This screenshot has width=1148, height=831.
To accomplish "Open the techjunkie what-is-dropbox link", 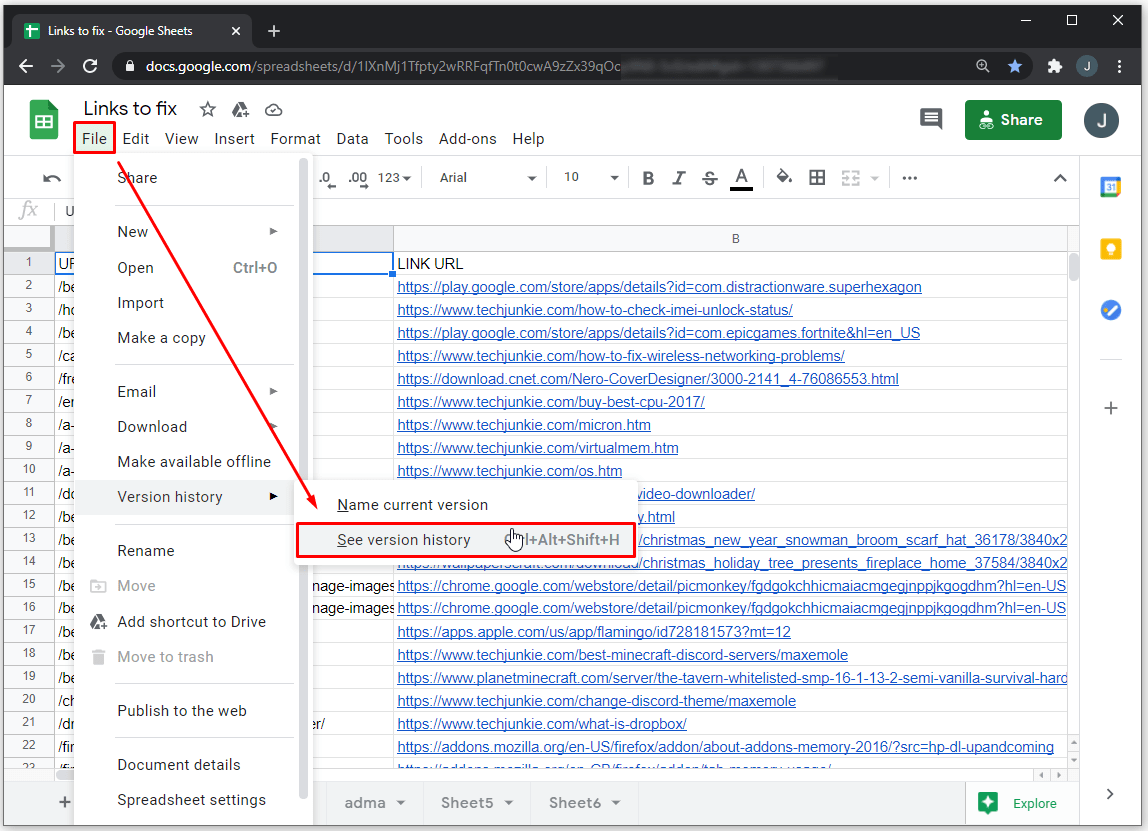I will 541,724.
